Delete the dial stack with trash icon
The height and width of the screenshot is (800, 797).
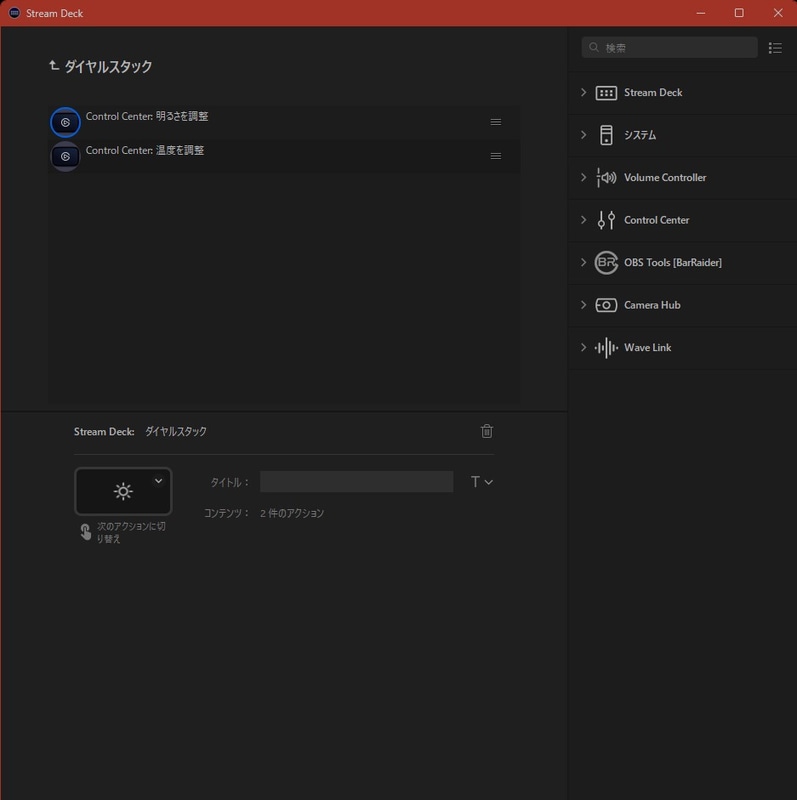click(x=487, y=431)
